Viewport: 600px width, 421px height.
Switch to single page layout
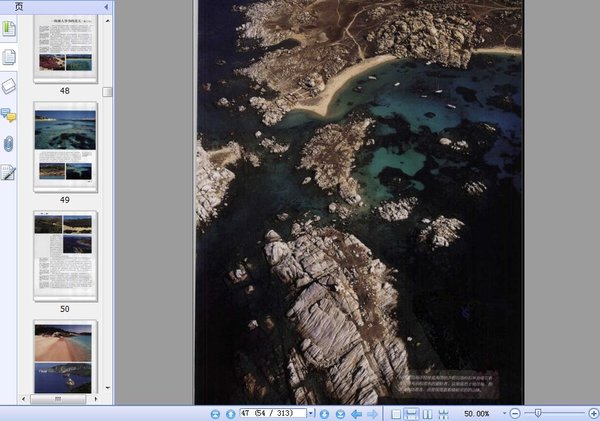397,413
